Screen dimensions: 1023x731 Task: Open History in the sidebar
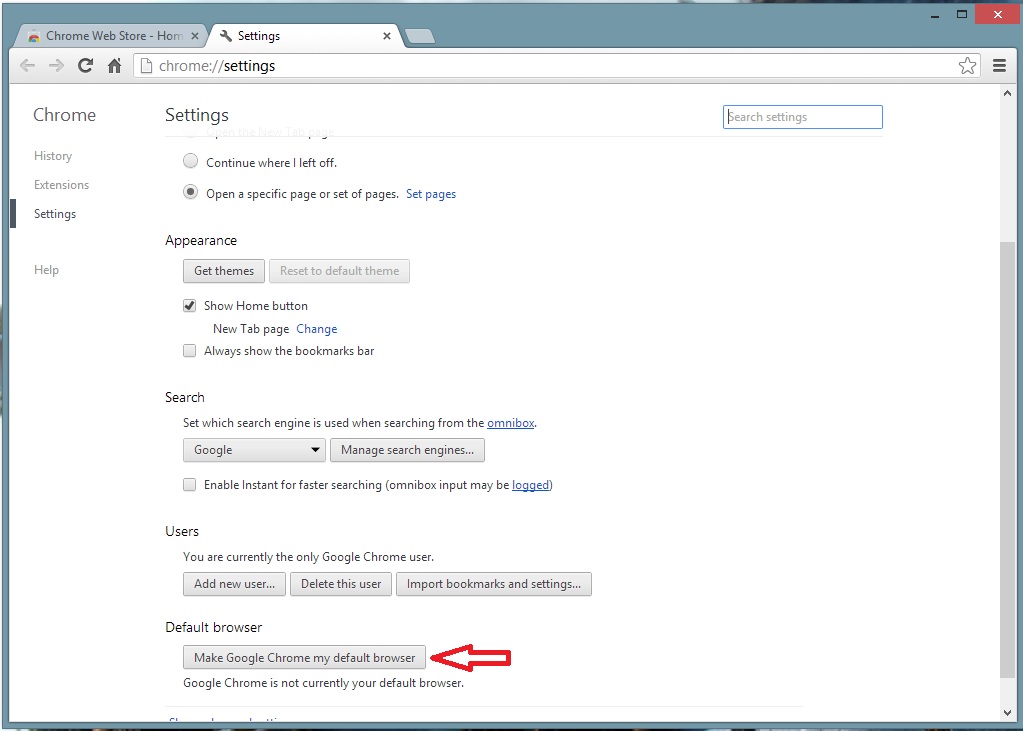(x=53, y=156)
